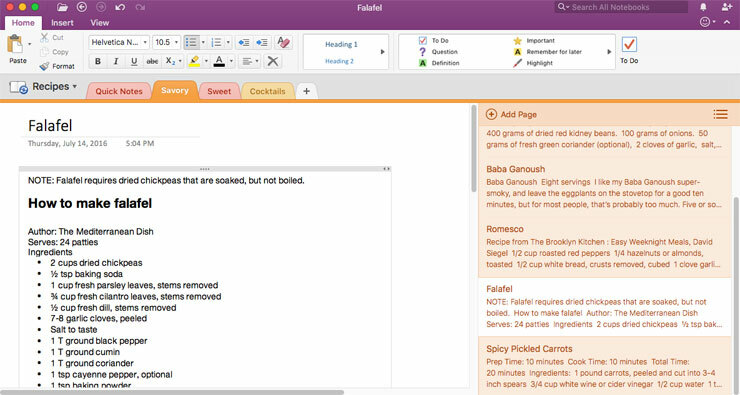
Task: Add a new section with plus
Action: pos(306,91)
